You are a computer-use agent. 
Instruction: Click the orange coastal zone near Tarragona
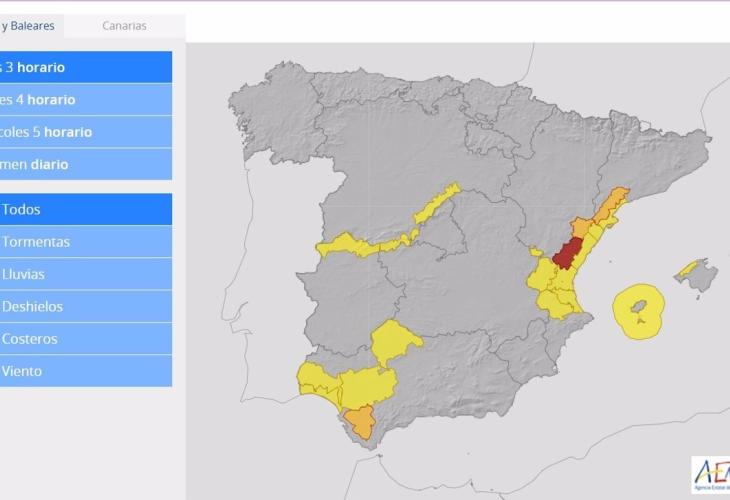(610, 205)
